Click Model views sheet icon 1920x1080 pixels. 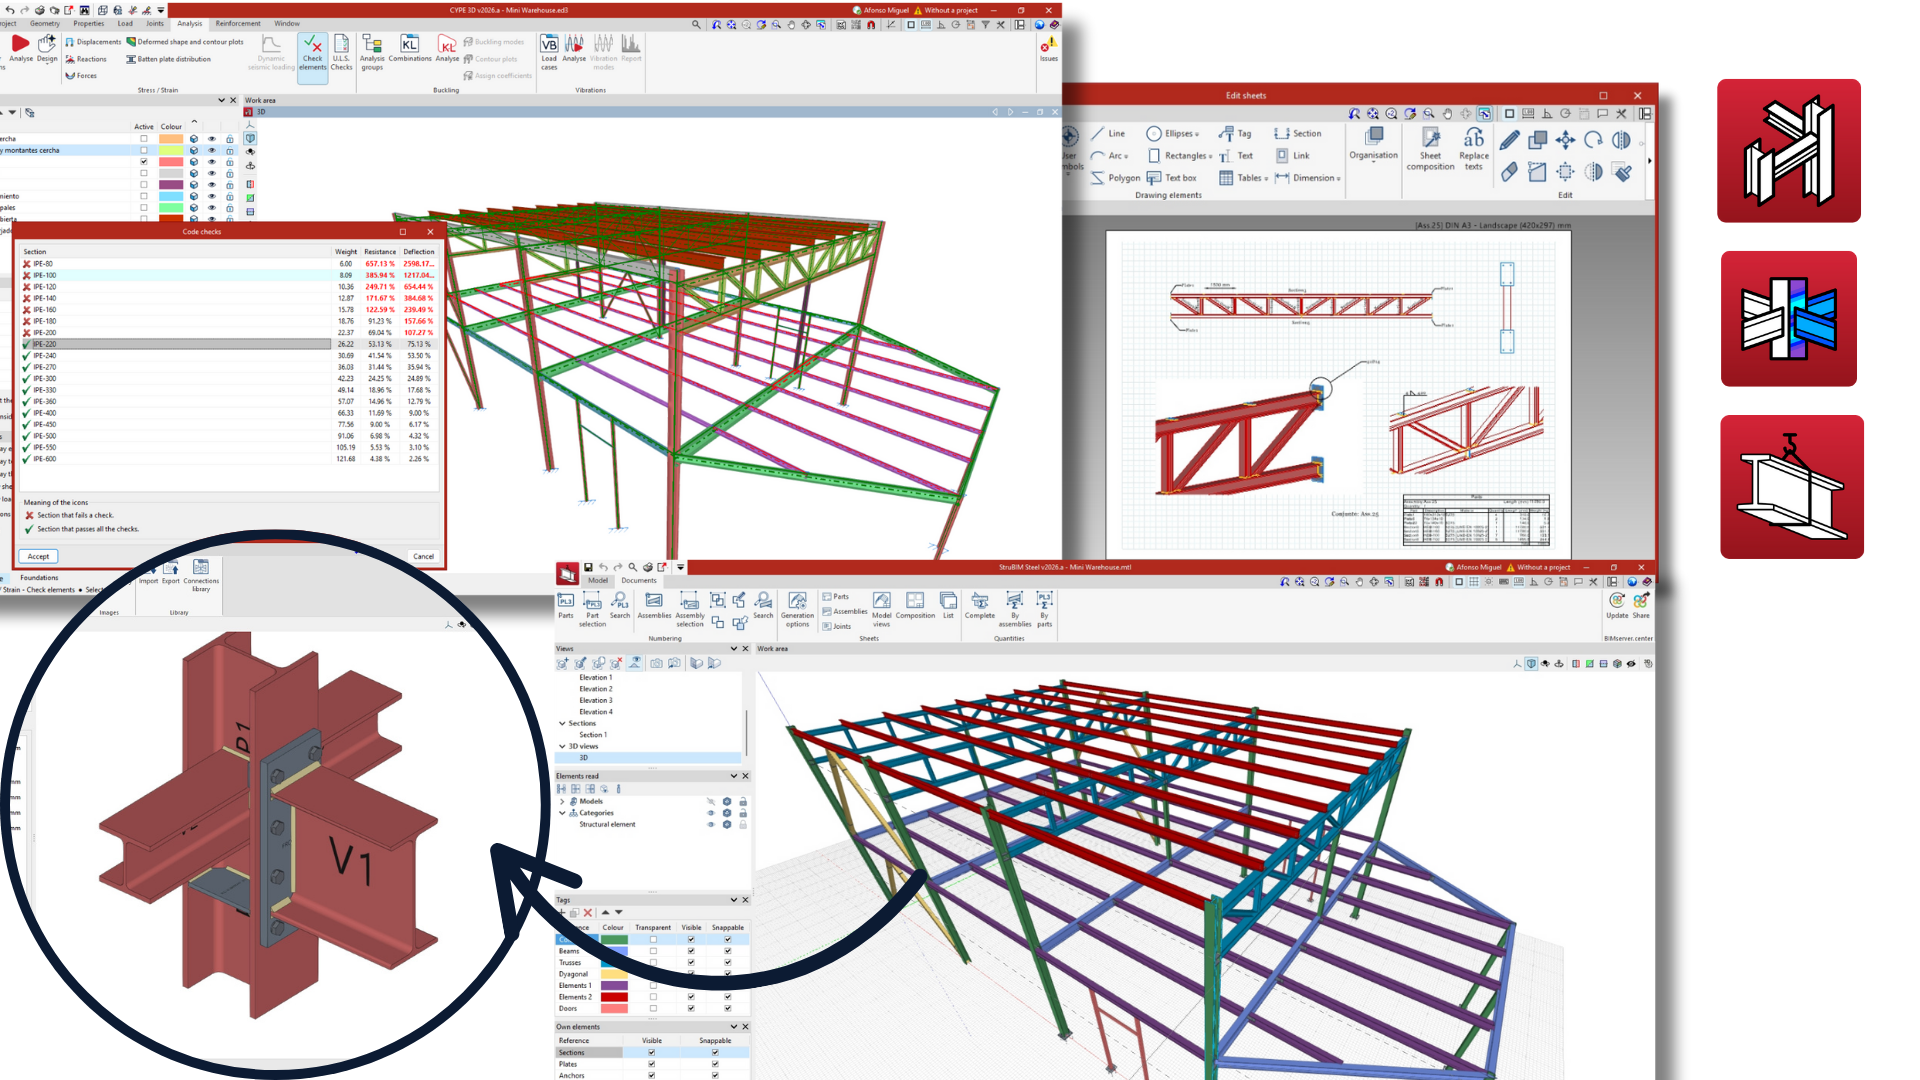(x=881, y=602)
